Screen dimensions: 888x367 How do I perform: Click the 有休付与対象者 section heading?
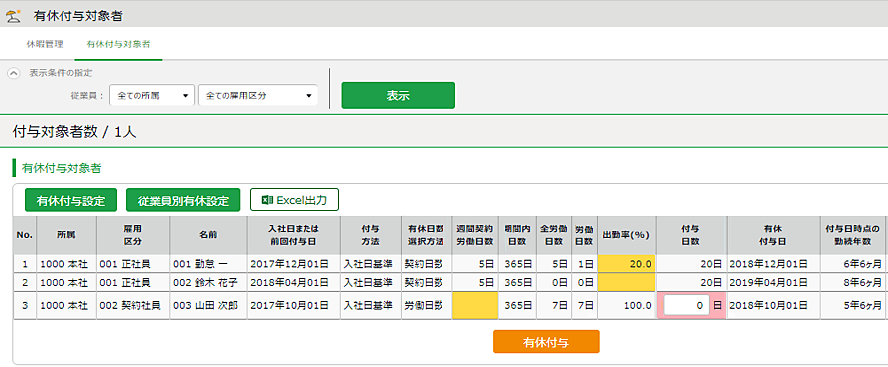61,168
